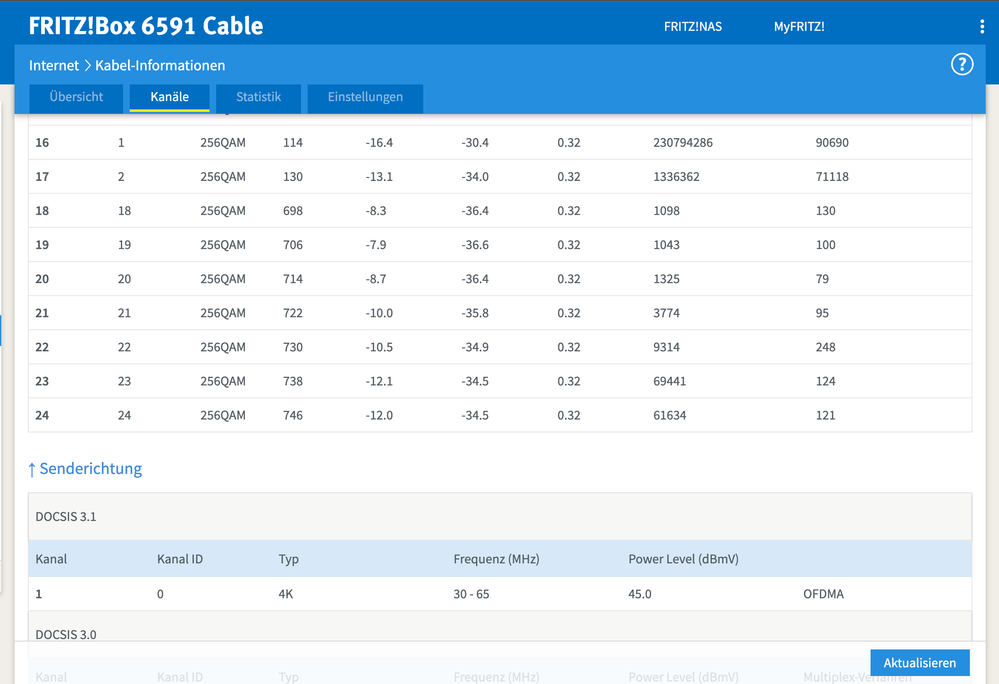Viewport: 999px width, 684px height.
Task: Click power level -8.3 in row 18
Action: pyautogui.click(x=376, y=211)
